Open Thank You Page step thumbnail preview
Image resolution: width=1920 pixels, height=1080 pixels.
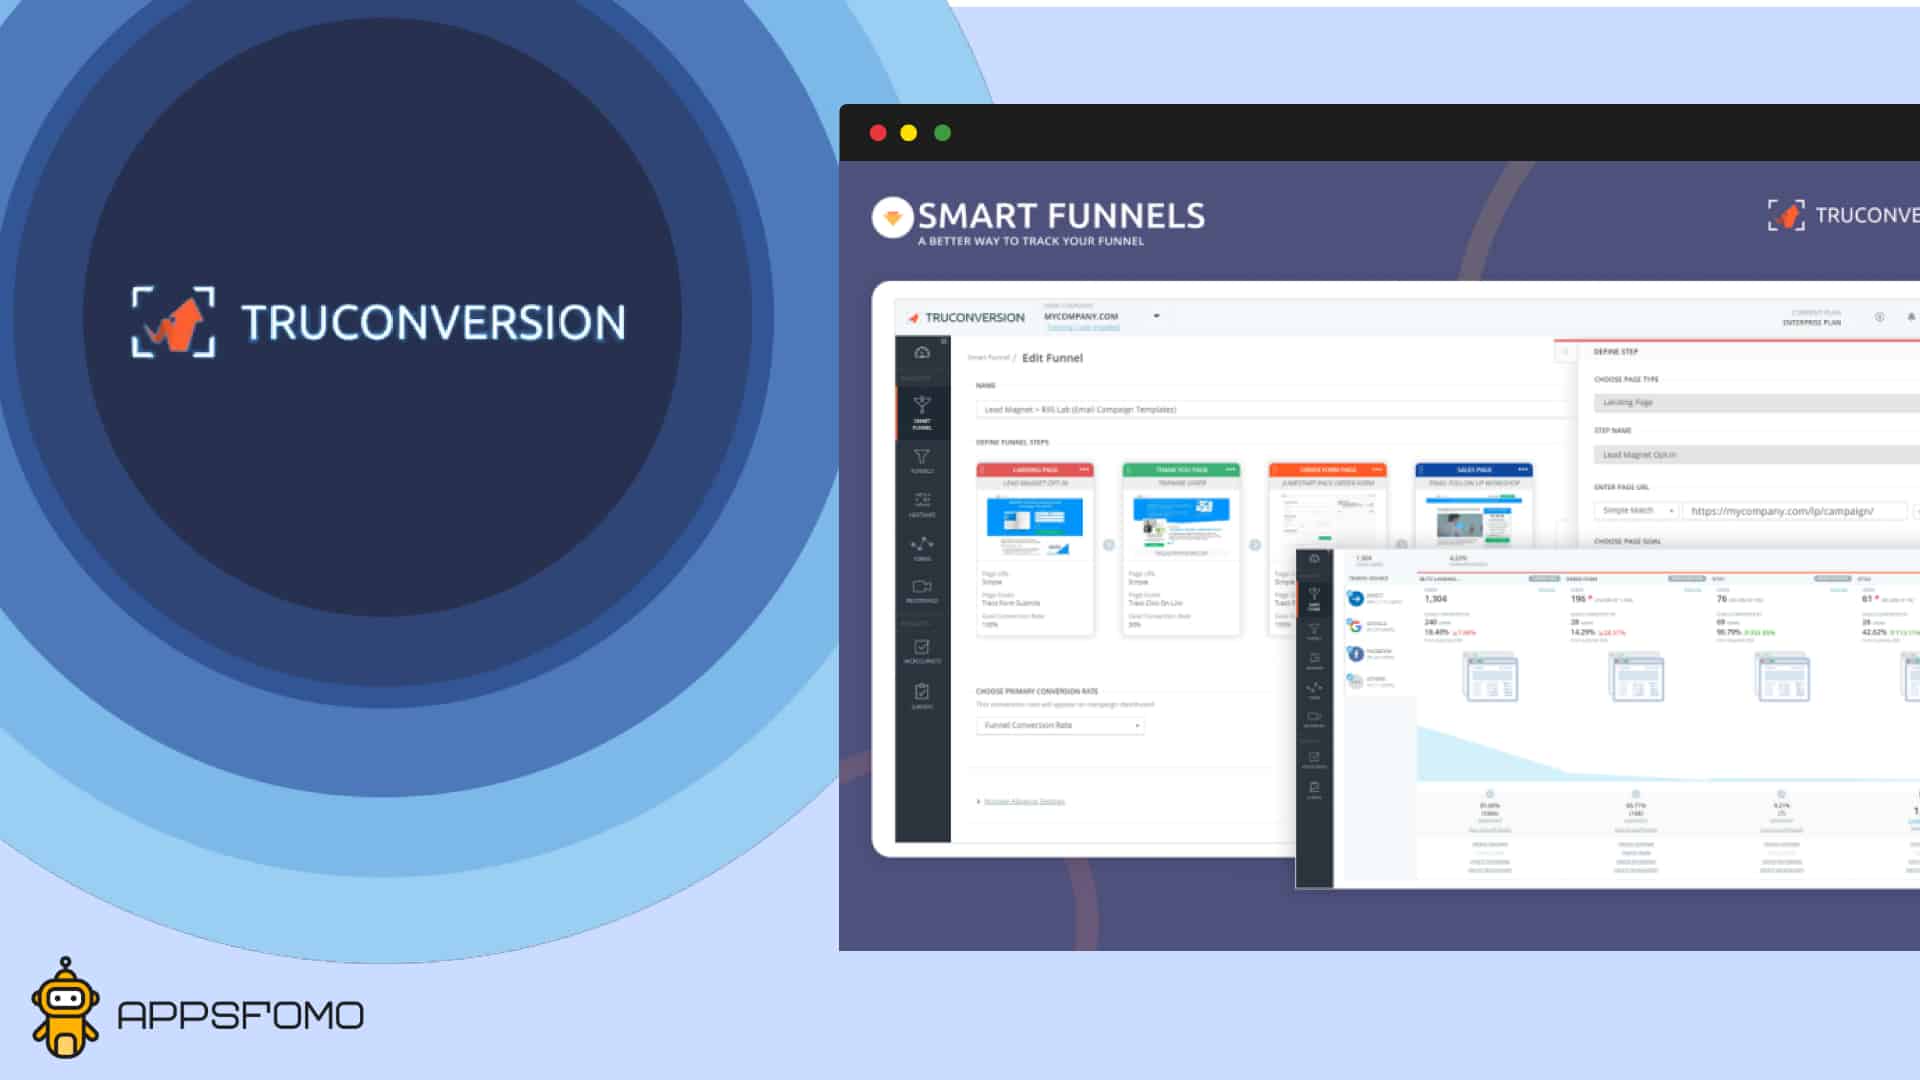[1180, 527]
